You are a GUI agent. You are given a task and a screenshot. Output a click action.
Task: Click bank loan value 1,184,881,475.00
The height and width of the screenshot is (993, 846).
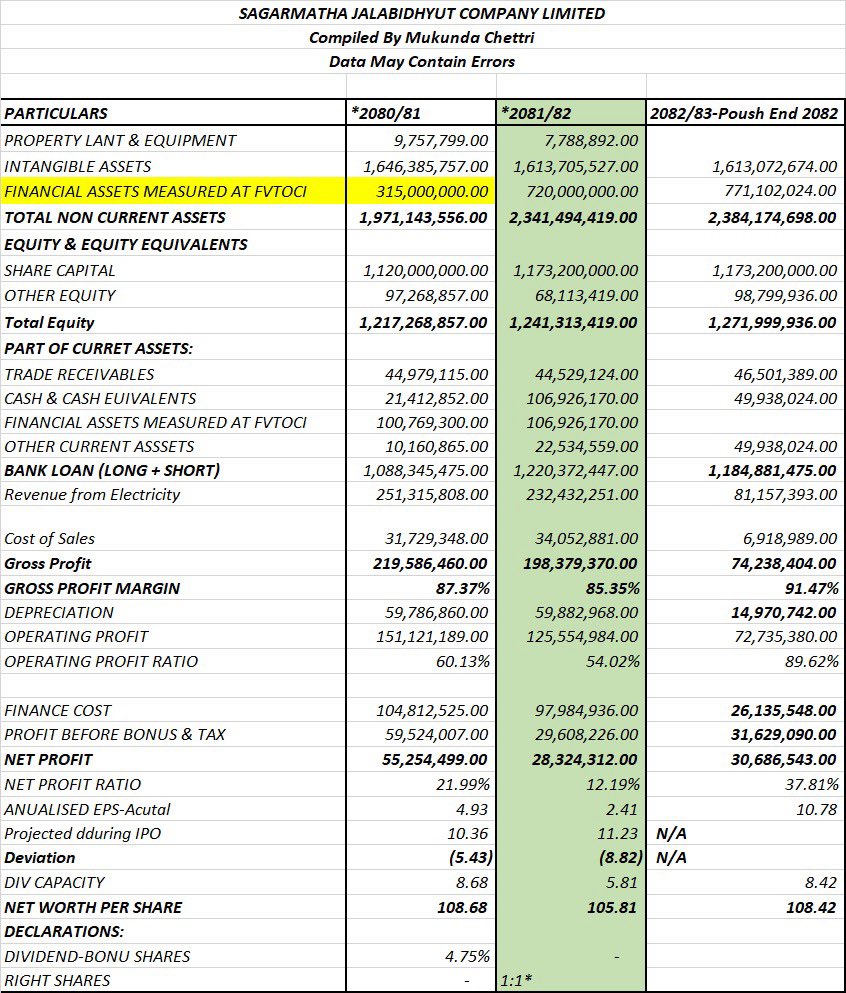[x=774, y=471]
